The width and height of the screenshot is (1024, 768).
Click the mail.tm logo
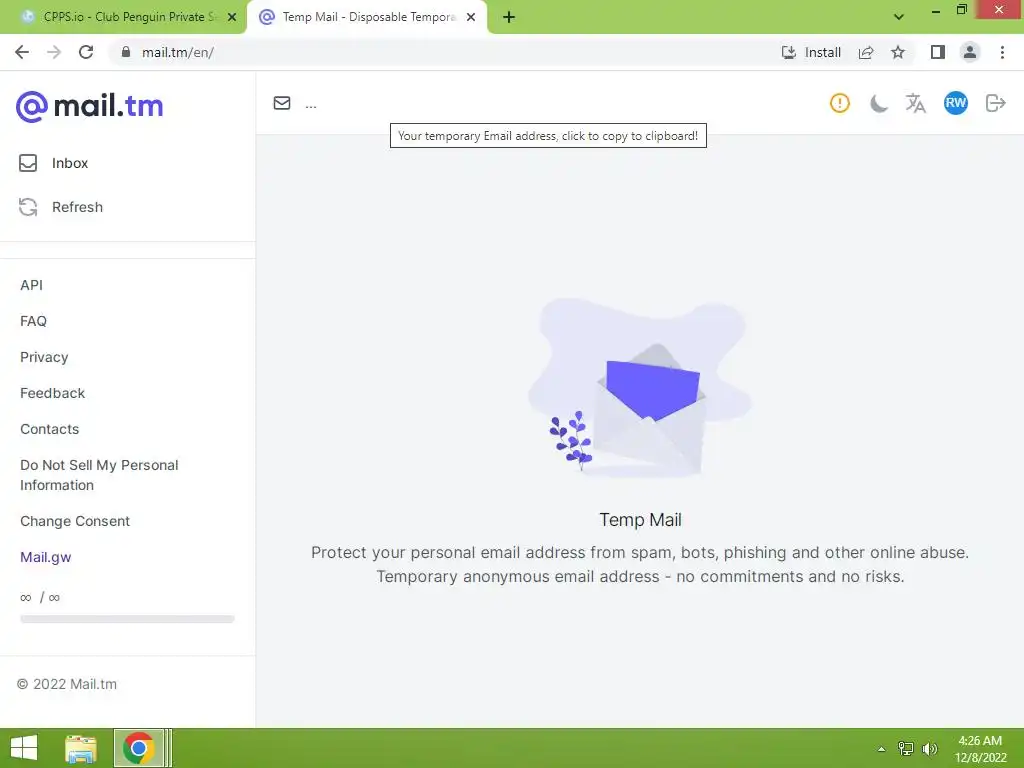tap(89, 106)
